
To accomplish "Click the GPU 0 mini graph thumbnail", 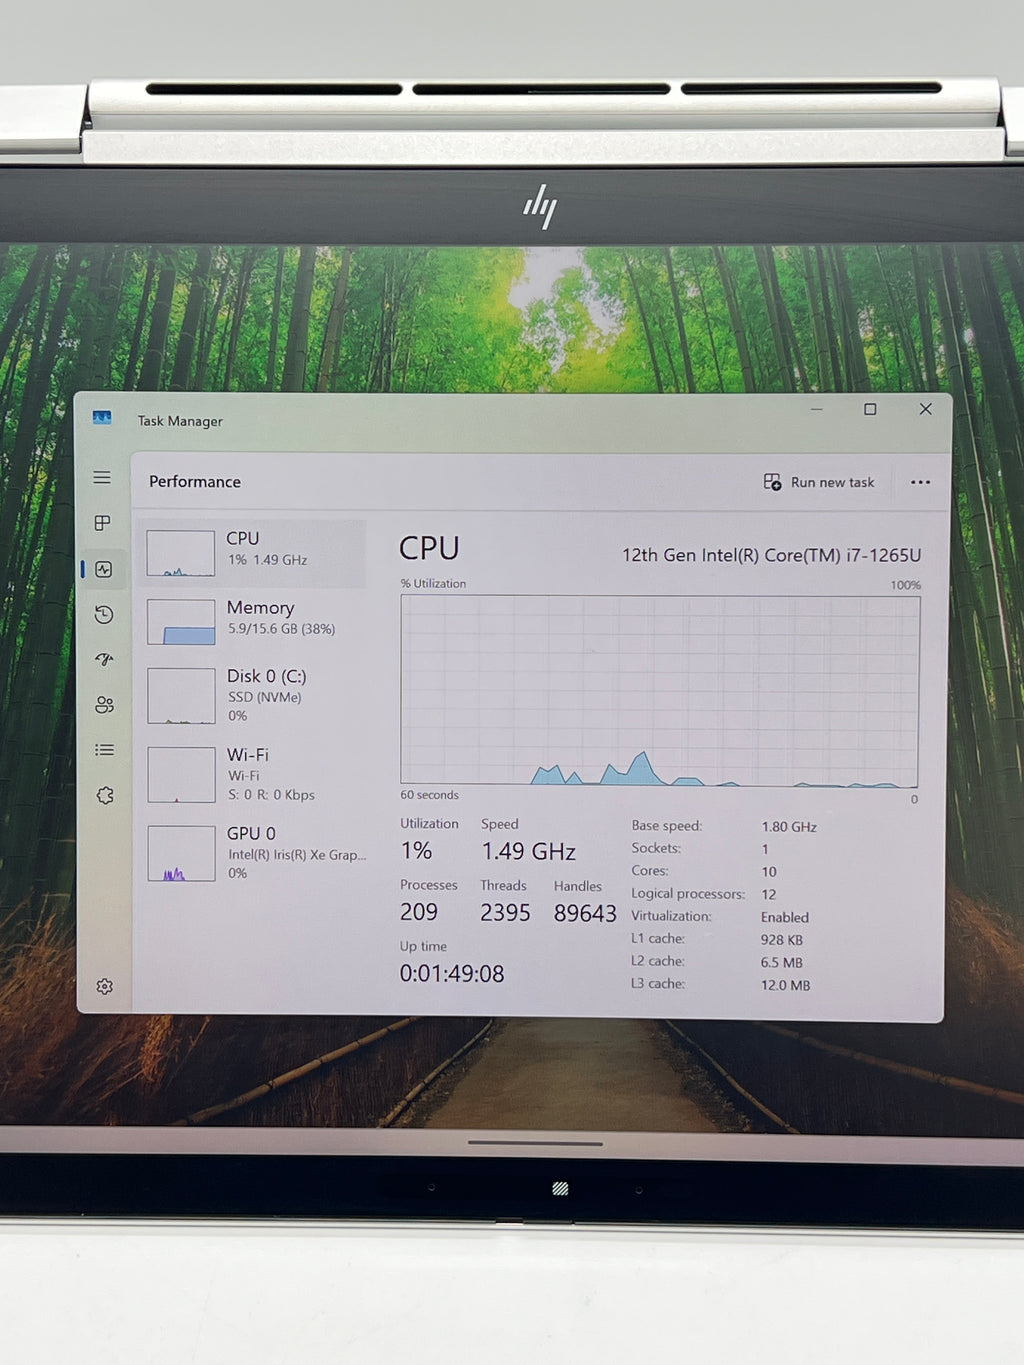I will click(181, 853).
